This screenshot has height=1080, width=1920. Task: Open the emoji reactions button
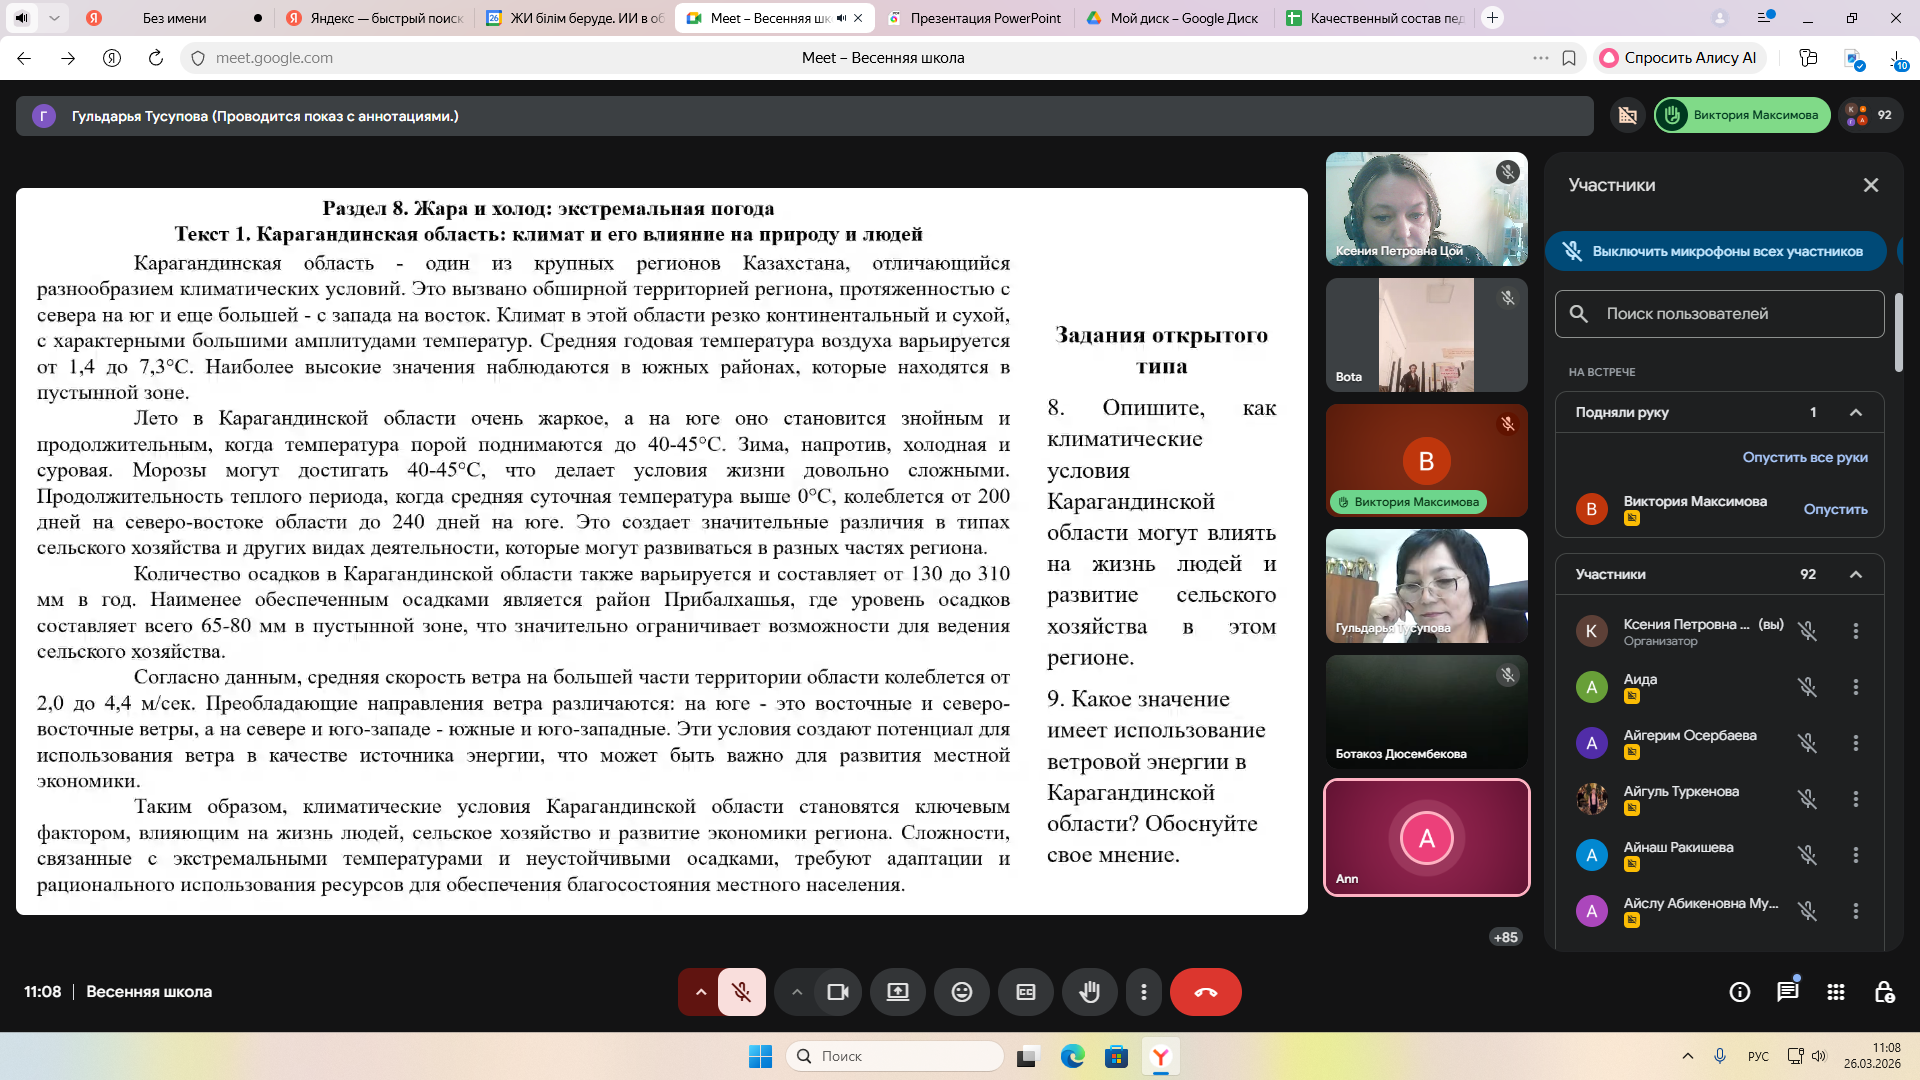961,992
